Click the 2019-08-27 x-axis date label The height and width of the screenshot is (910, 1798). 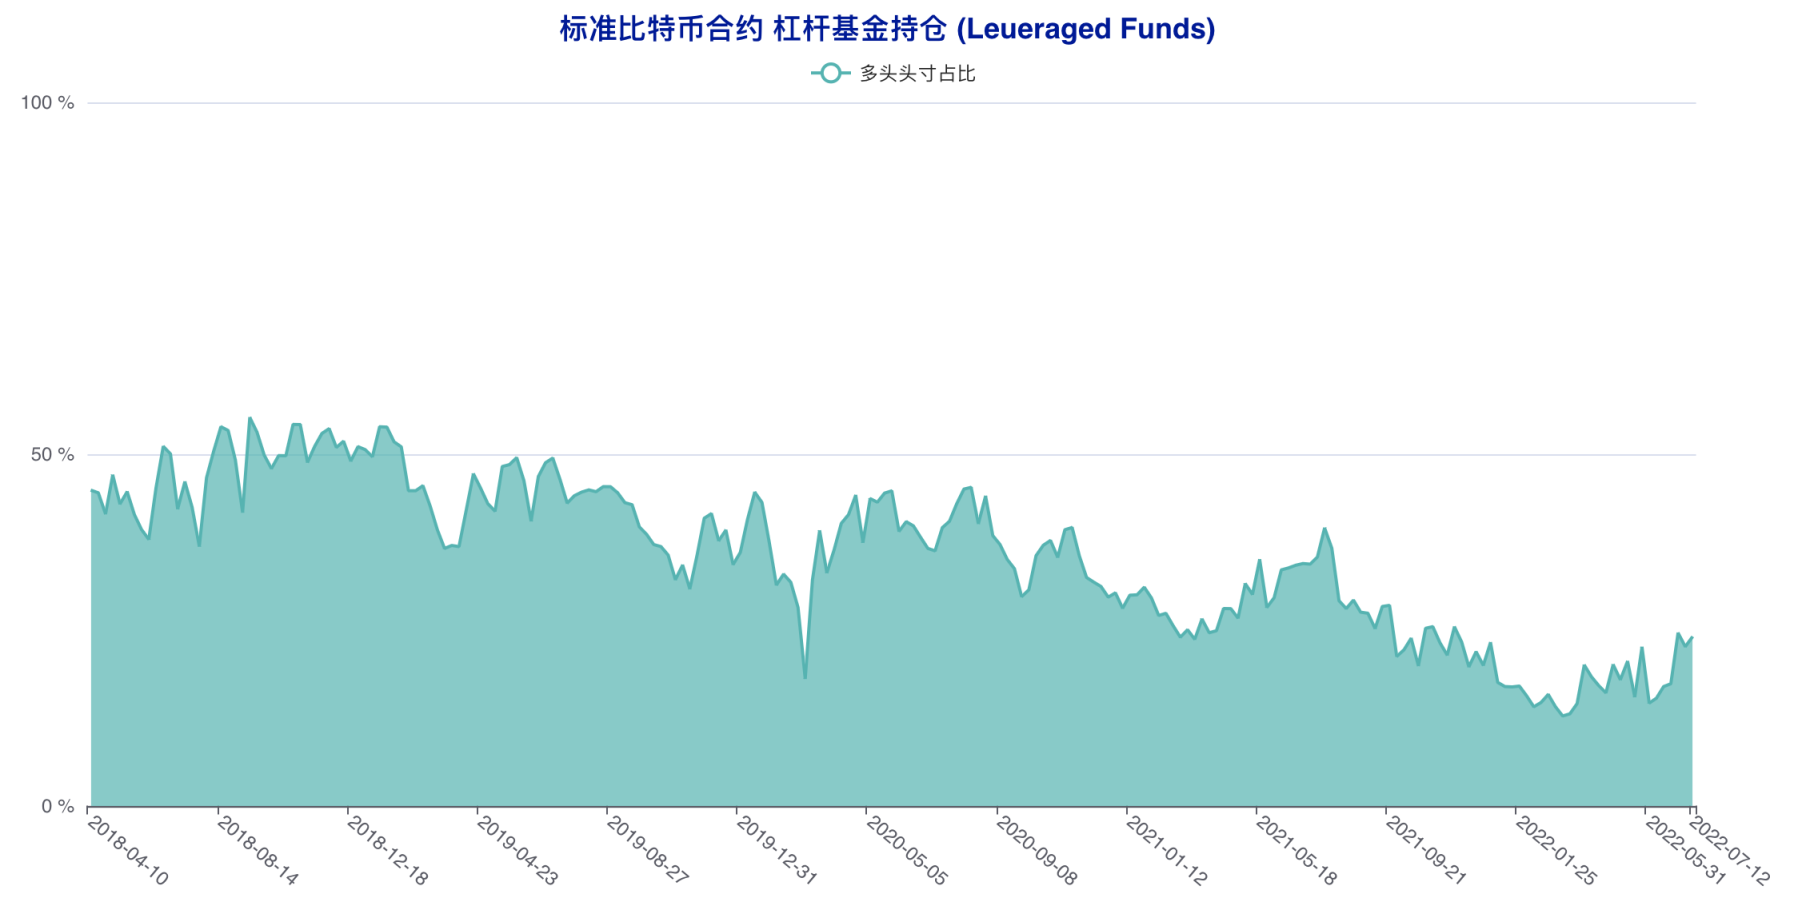coord(647,851)
